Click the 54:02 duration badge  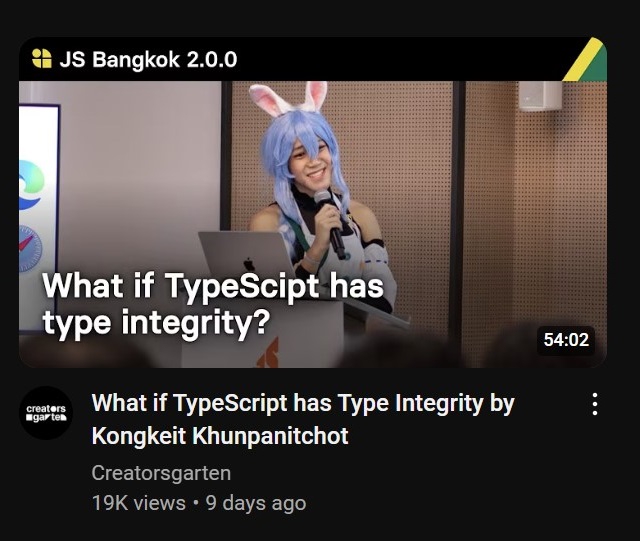(x=566, y=340)
